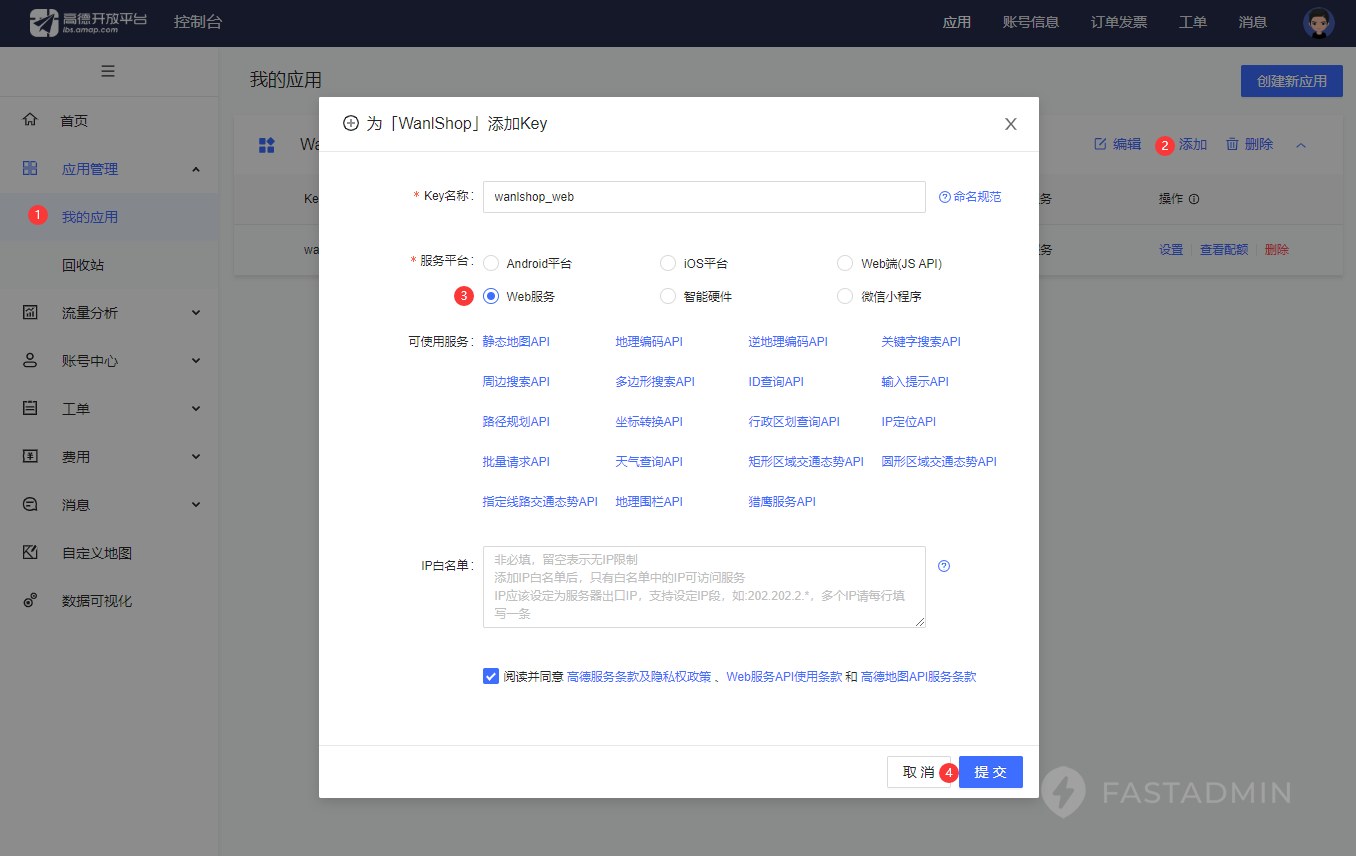Click the 应用管理 grid icon
The width and height of the screenshot is (1356, 856).
tap(30, 168)
